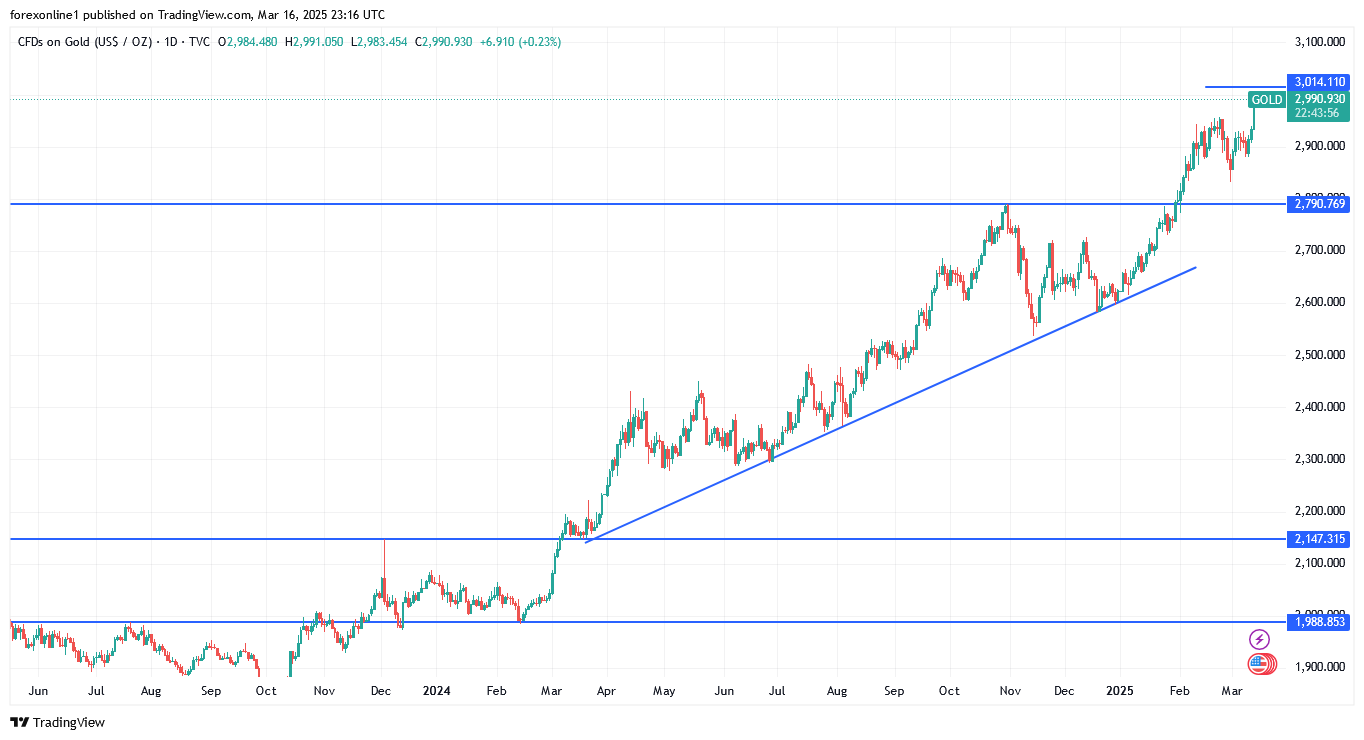Select the 3,014.110 blue price label
The height and width of the screenshot is (740, 1364).
1320,82
